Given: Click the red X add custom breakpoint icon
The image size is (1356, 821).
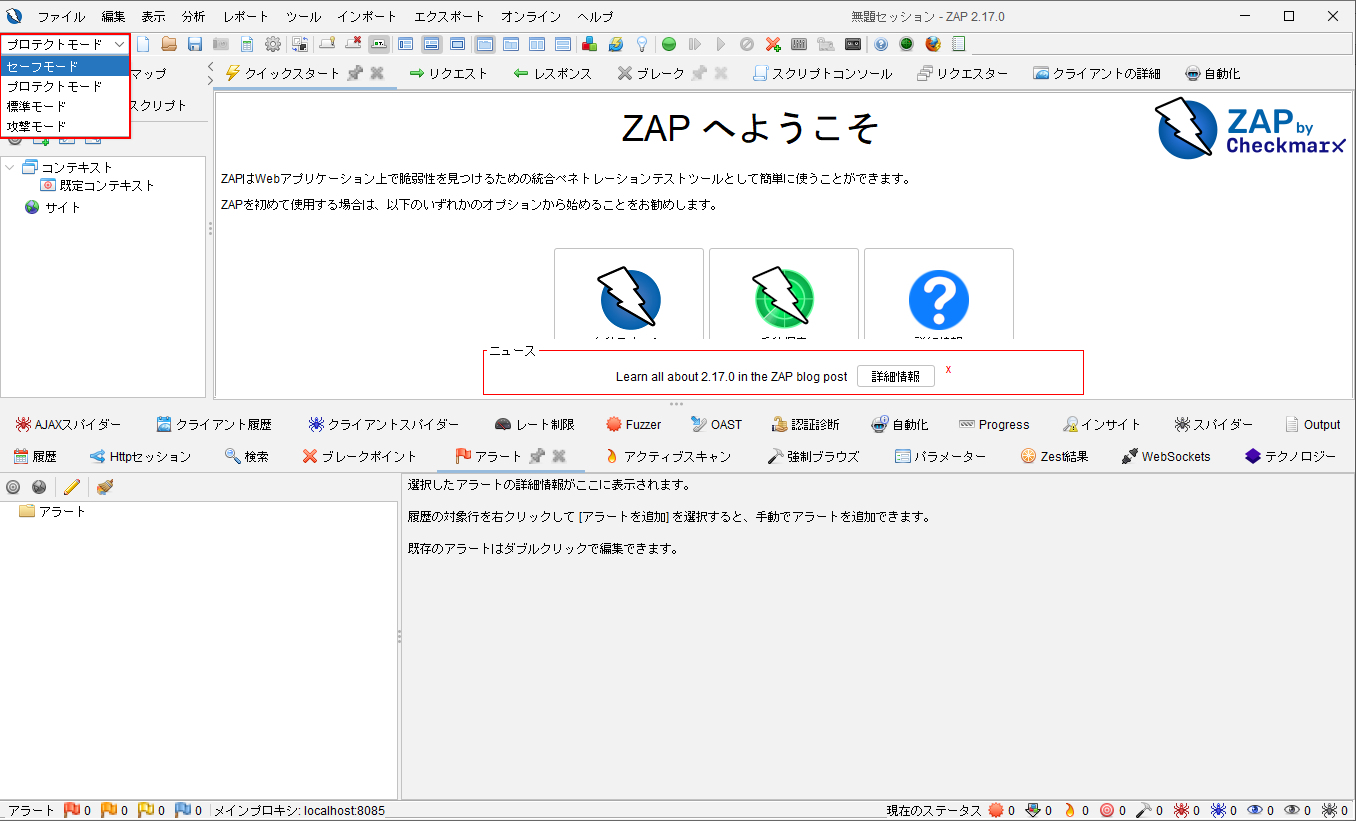Looking at the screenshot, I should click(773, 44).
